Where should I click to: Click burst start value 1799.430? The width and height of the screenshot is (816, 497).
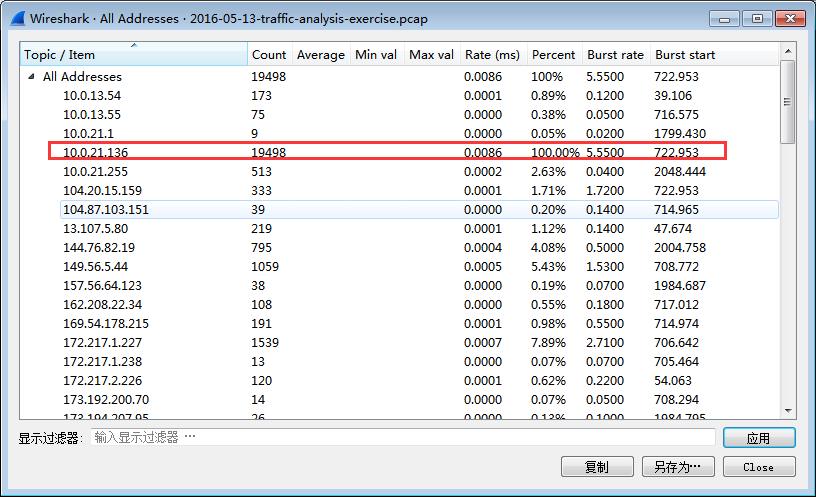tap(680, 134)
